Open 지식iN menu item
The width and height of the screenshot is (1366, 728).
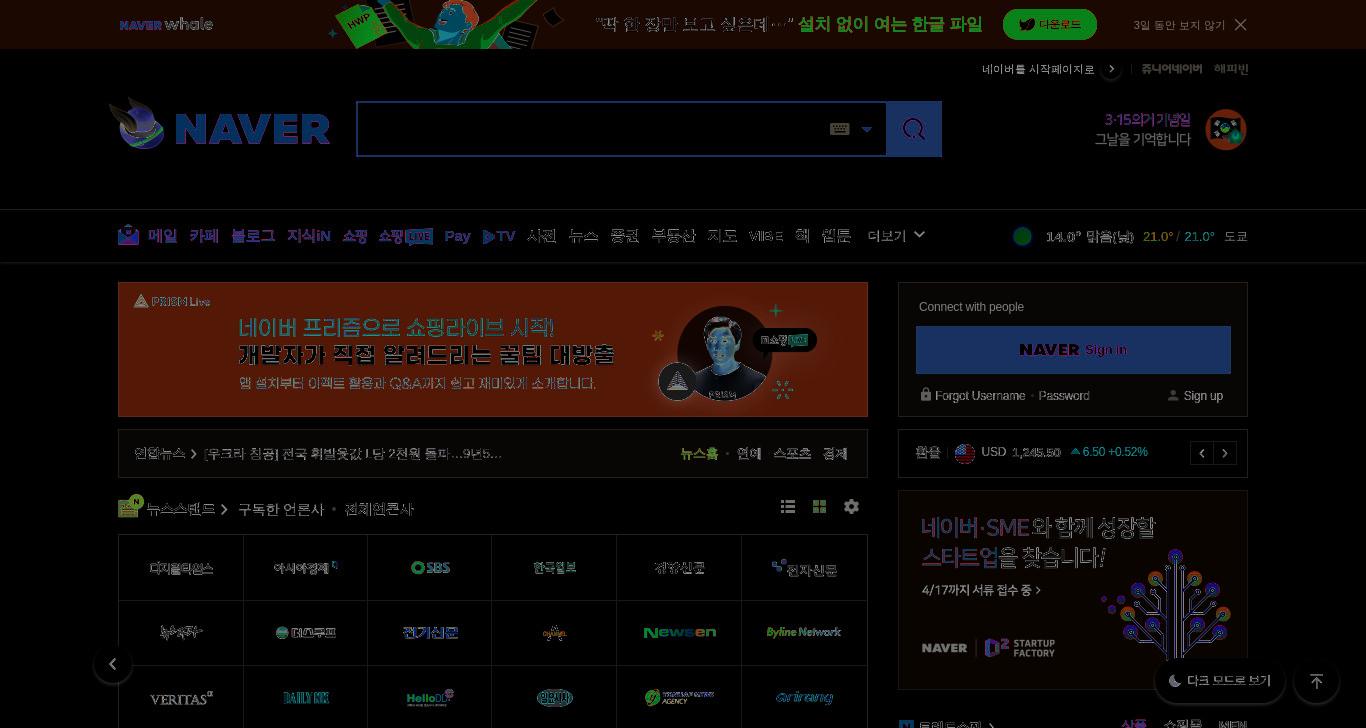click(x=309, y=236)
